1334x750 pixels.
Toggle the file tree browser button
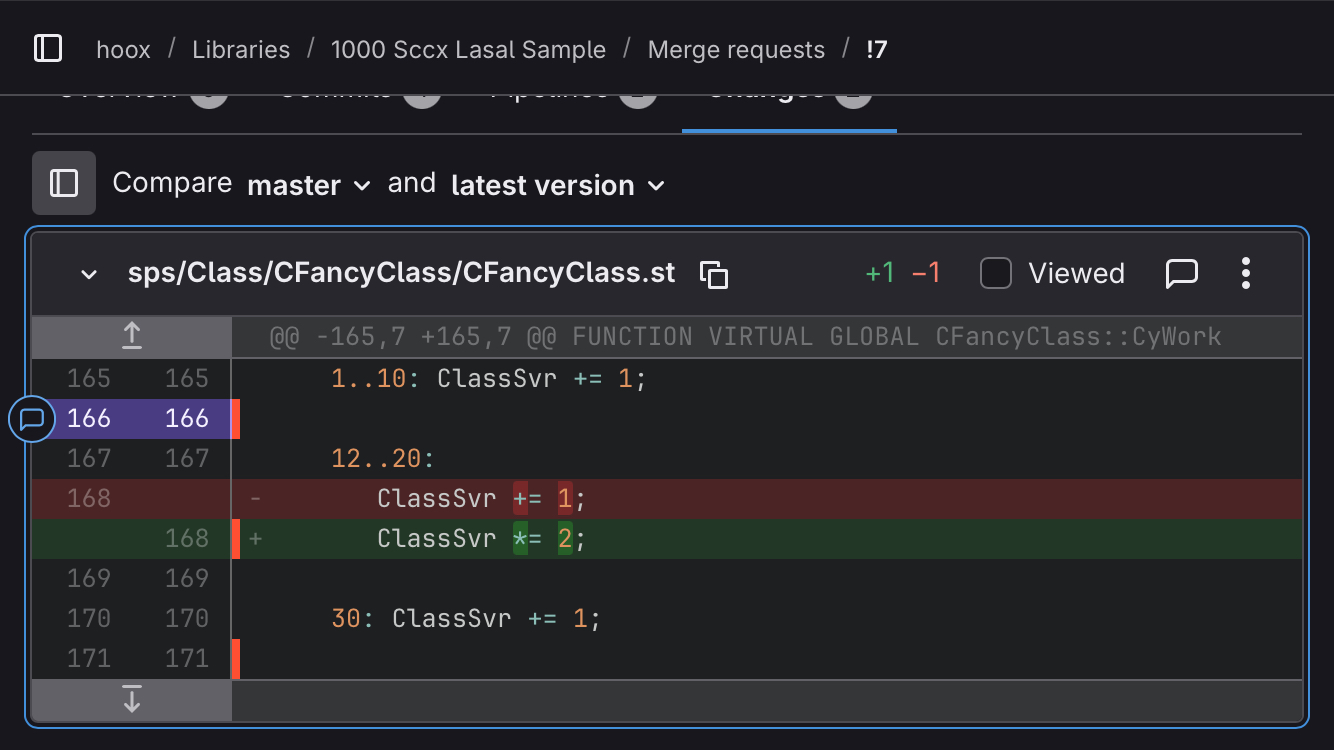[64, 183]
